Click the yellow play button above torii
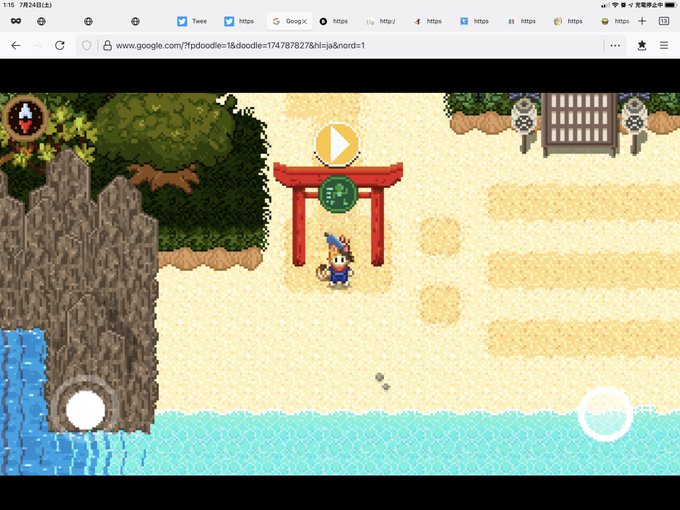 point(337,144)
